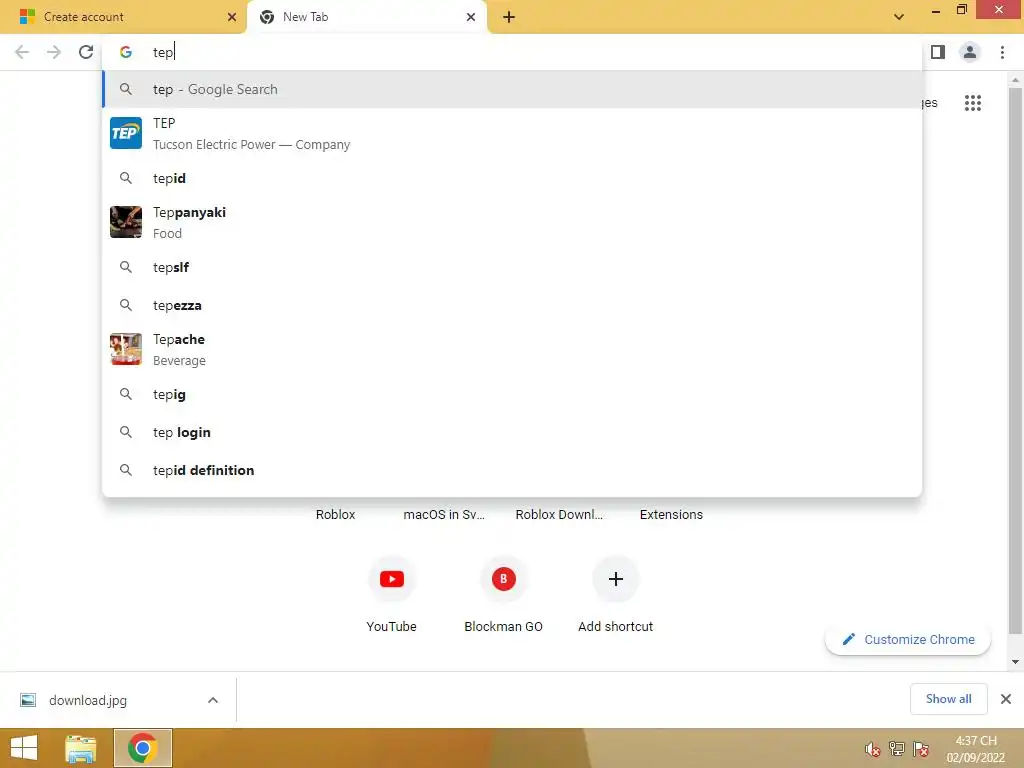Click the network tray icon
Viewport: 1024px width, 768px height.
897,749
